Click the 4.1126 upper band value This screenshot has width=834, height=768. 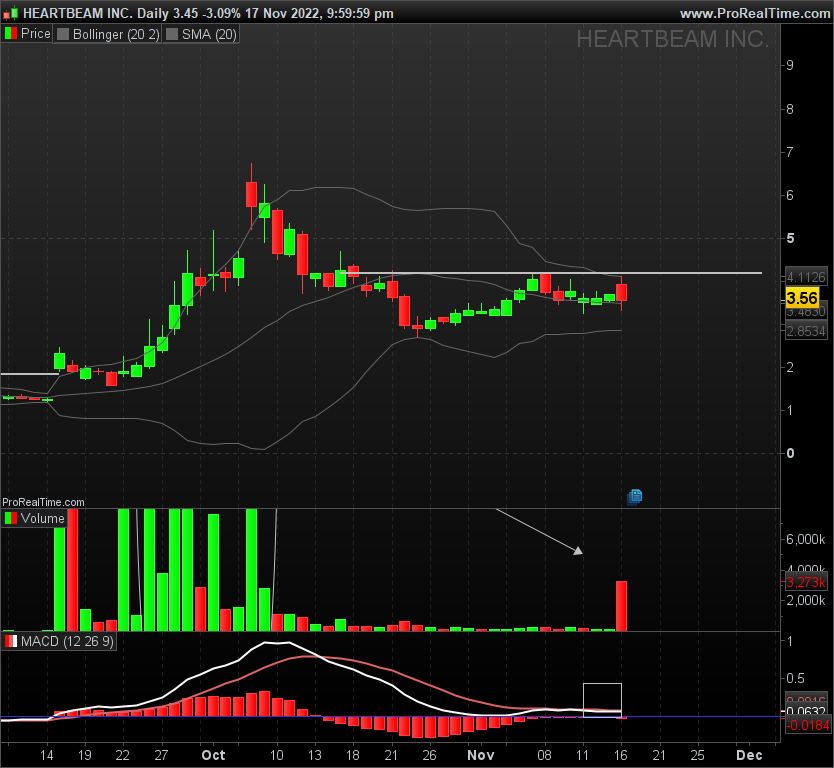[x=806, y=277]
